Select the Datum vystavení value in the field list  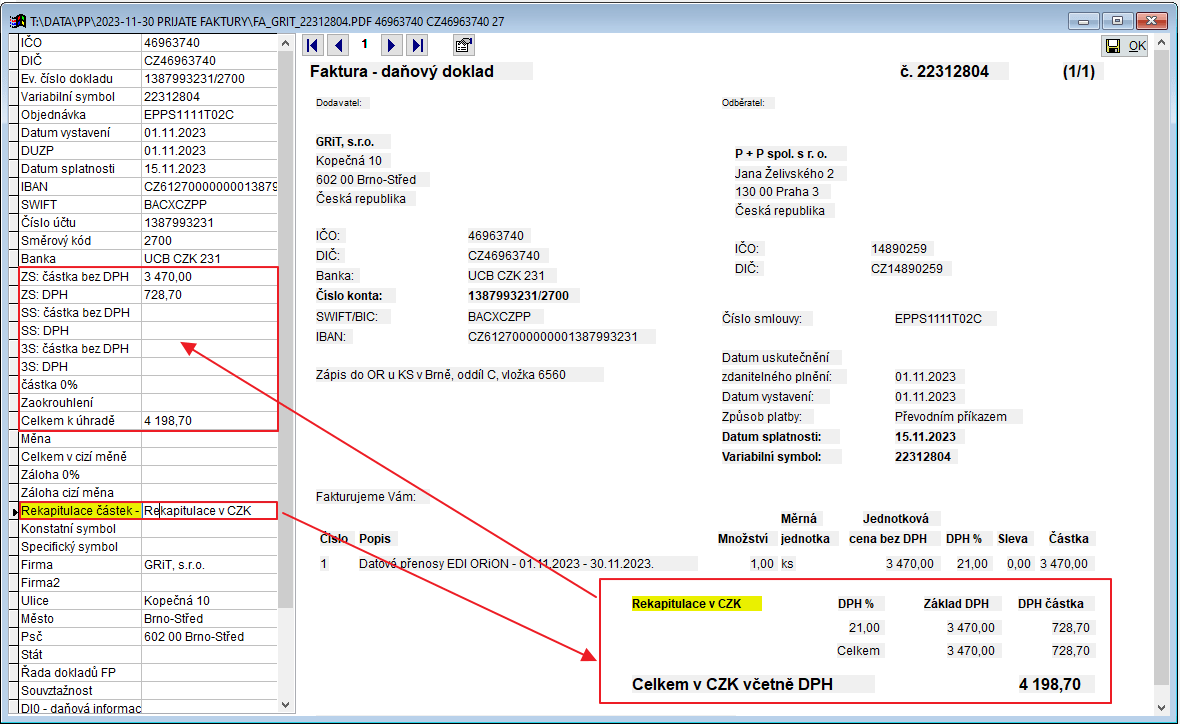[x=209, y=133]
